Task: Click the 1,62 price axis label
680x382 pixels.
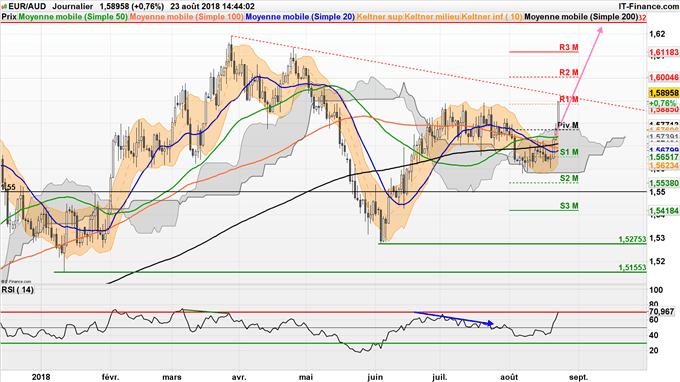Action: coord(657,34)
